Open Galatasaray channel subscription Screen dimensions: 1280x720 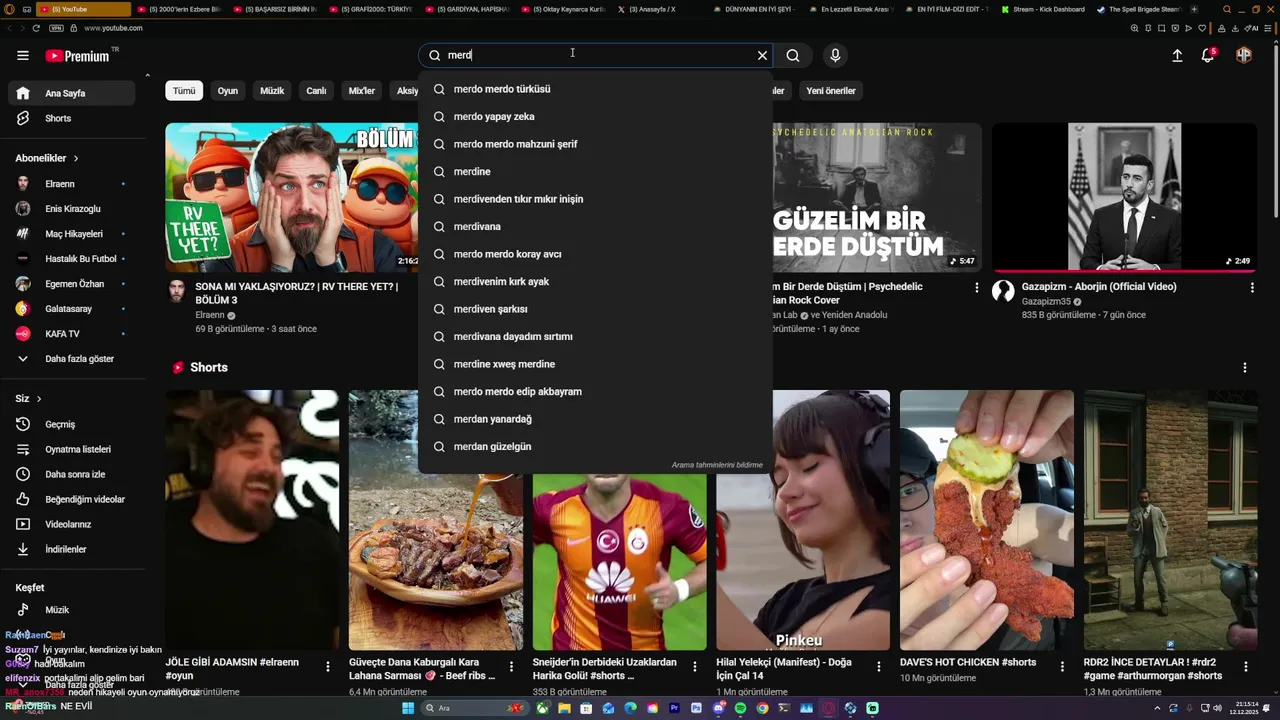tap(72, 309)
